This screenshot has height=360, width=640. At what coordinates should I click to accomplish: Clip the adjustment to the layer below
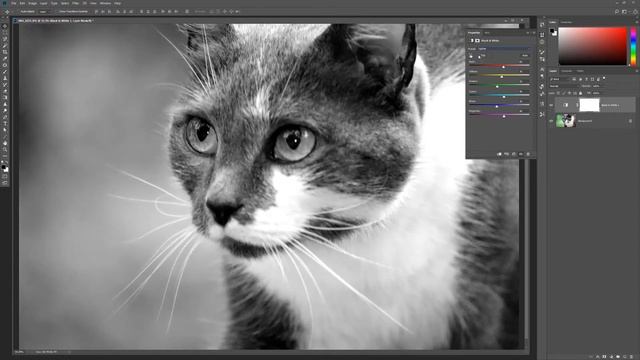point(499,154)
